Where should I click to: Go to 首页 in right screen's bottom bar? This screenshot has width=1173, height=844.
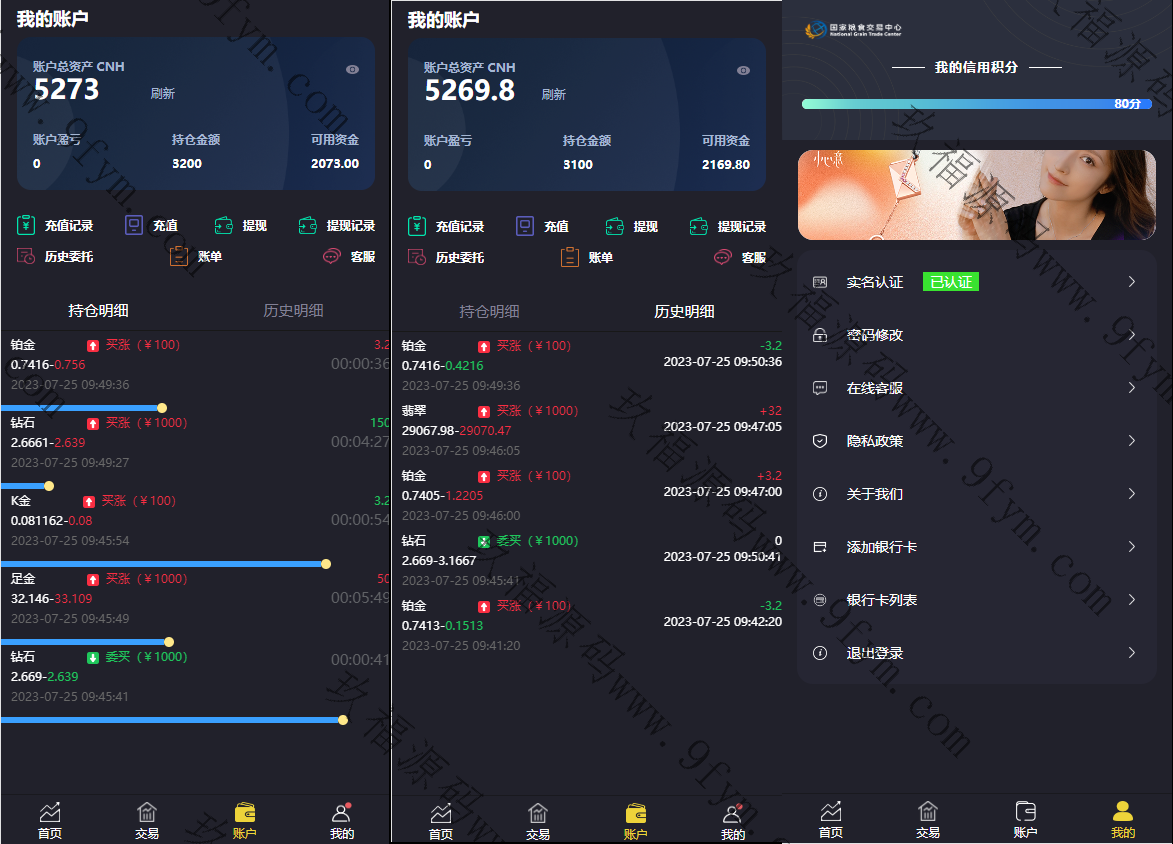(830, 819)
